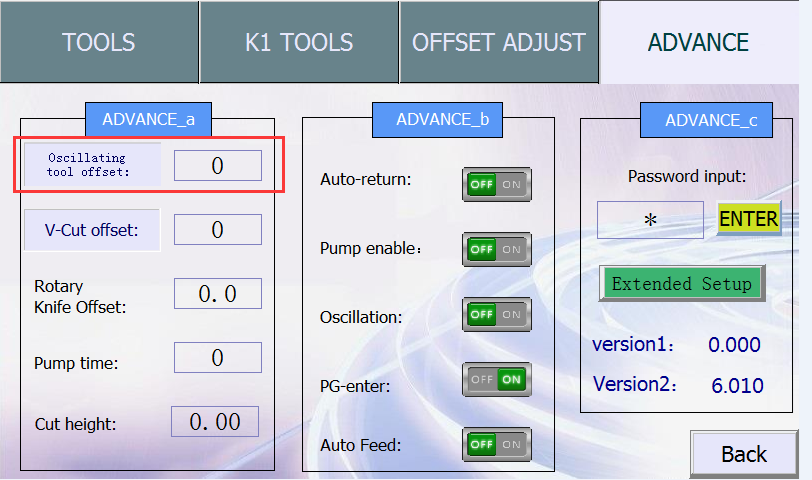Toggle the Auto Feed switch
This screenshot has width=812, height=480.
coord(496,444)
